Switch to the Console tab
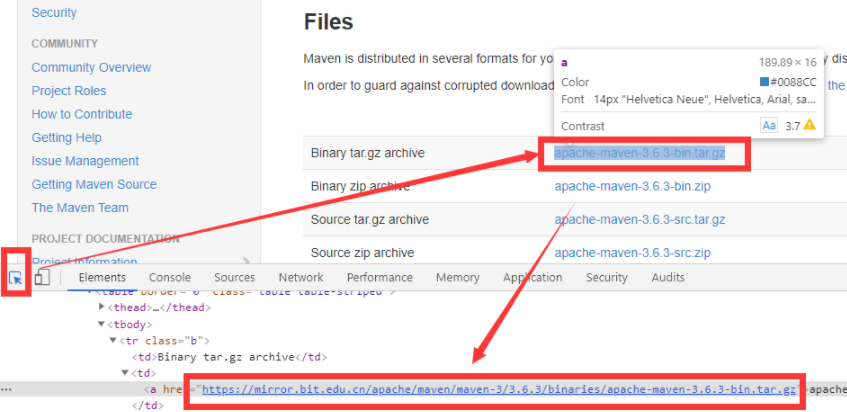This screenshot has width=847, height=412. point(170,277)
